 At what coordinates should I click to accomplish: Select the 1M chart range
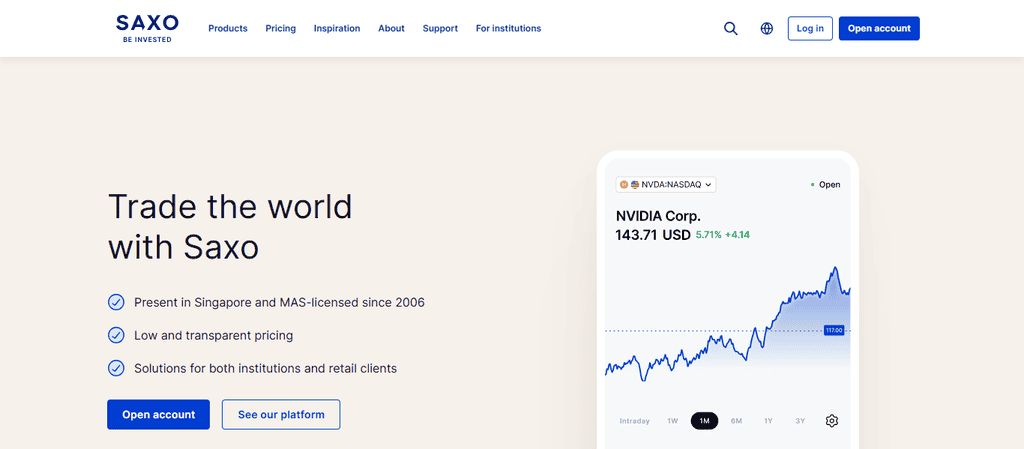[x=705, y=421]
